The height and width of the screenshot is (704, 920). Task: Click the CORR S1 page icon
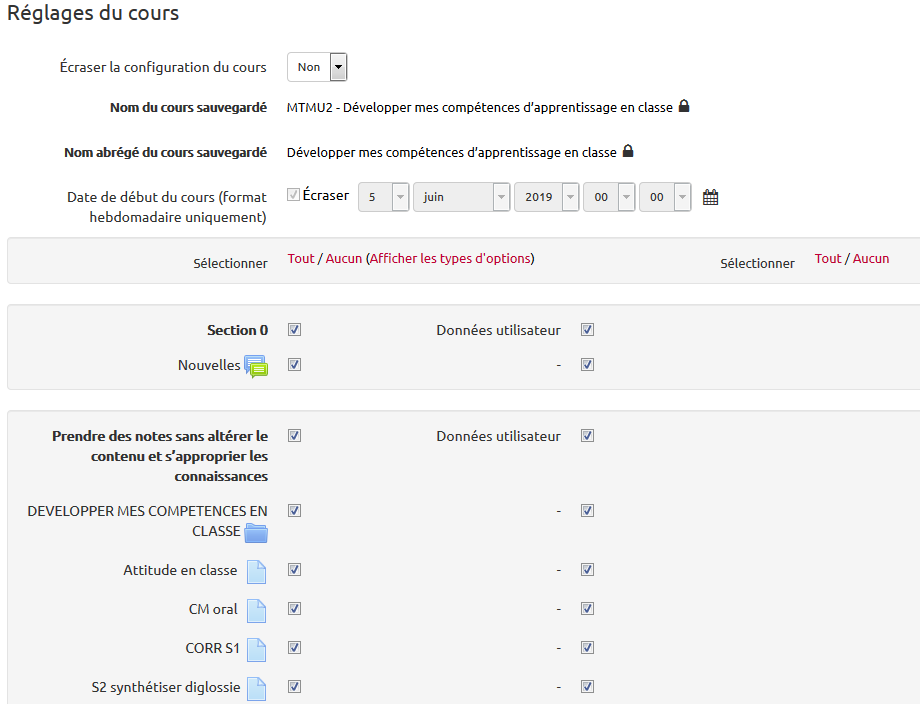(x=257, y=649)
